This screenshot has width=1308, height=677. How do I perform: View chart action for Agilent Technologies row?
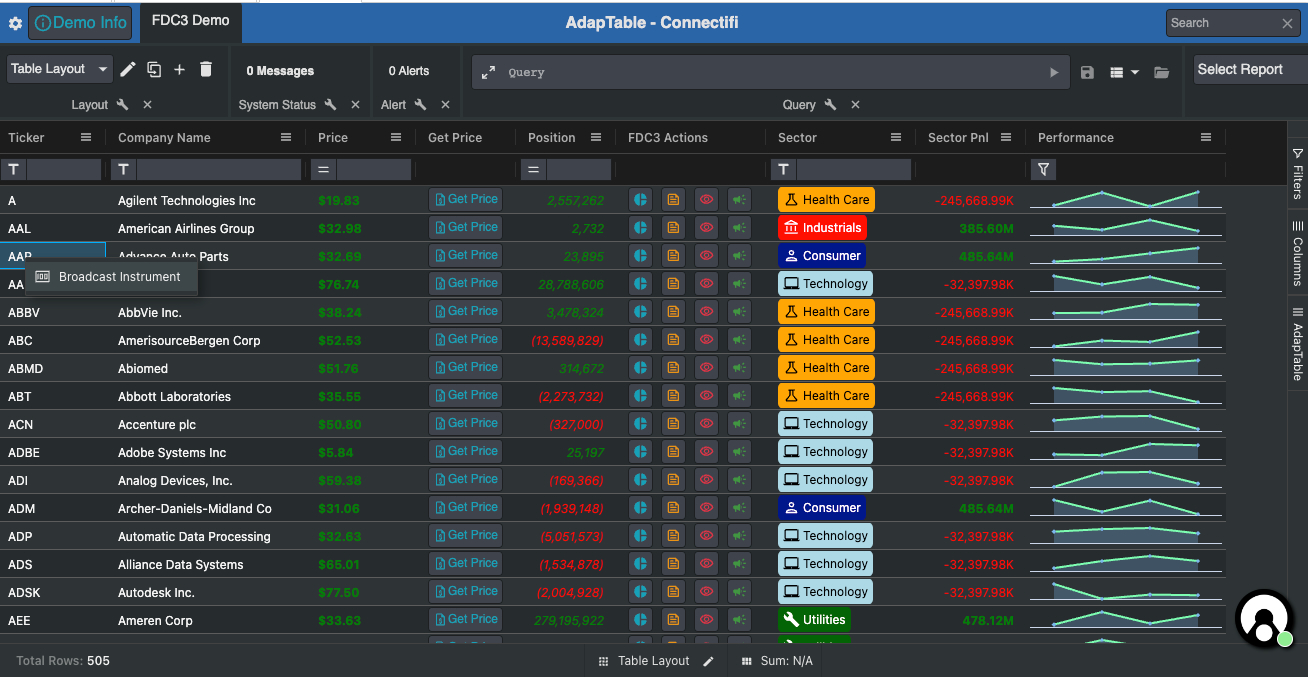(x=640, y=200)
